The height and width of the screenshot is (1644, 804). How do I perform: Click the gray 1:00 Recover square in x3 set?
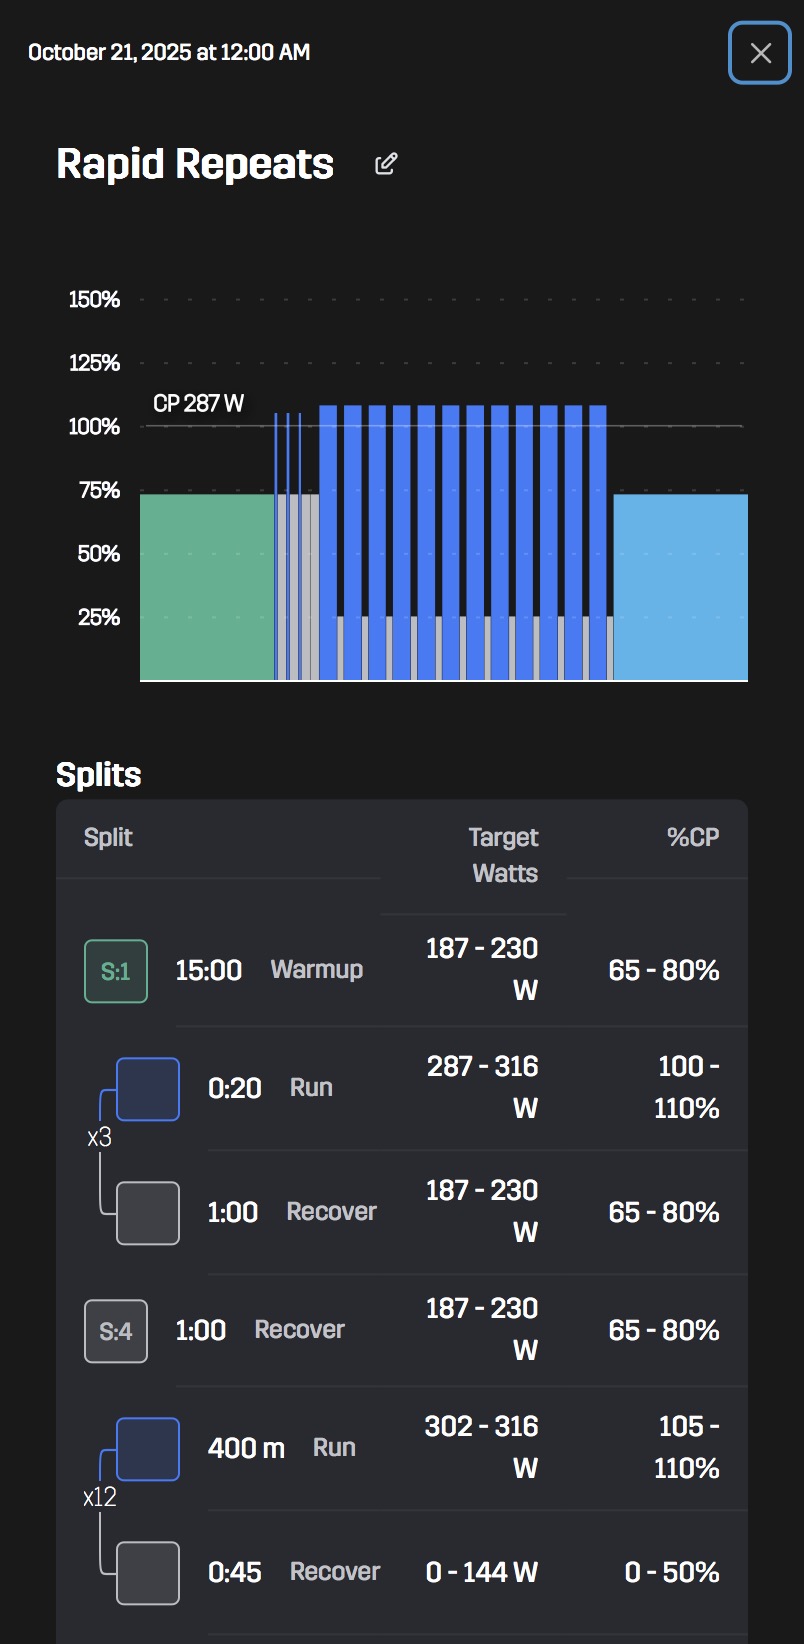click(x=148, y=1213)
